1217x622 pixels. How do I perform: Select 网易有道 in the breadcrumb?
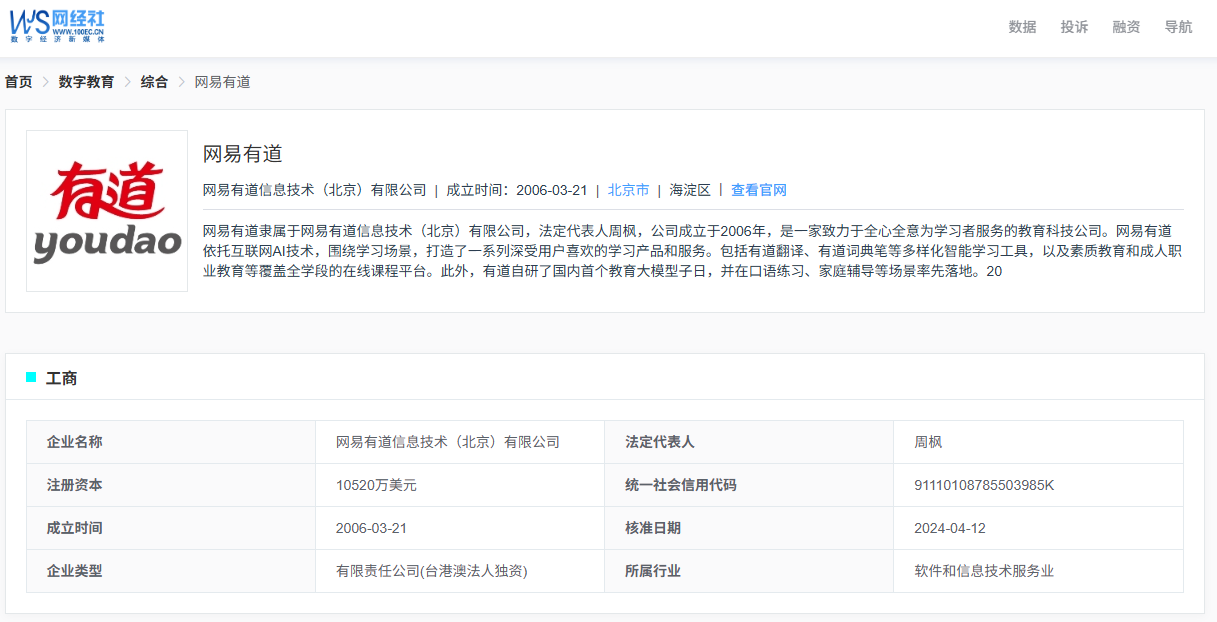(222, 82)
